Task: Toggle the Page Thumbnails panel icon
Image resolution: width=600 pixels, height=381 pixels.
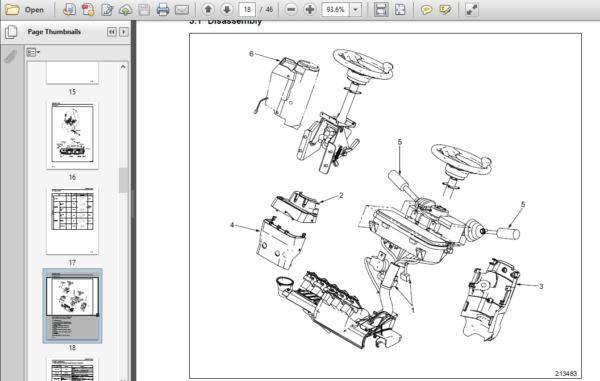Action: (x=11, y=32)
